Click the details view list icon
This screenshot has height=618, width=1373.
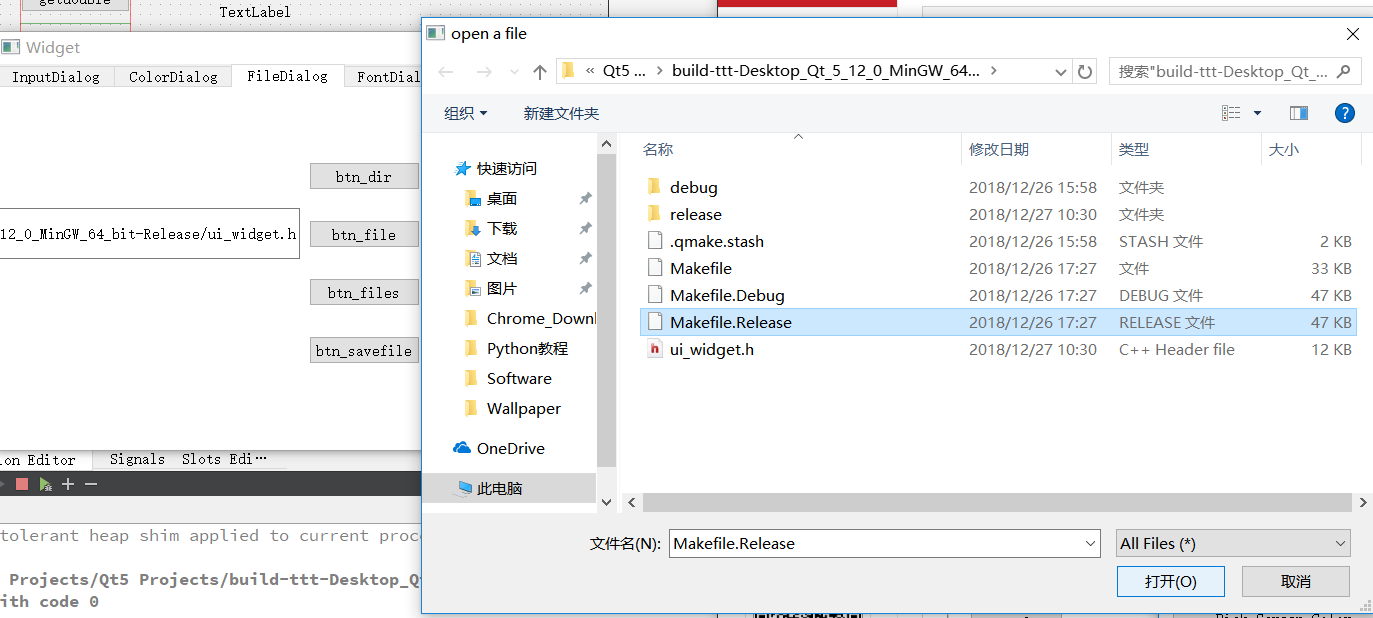[x=1232, y=112]
